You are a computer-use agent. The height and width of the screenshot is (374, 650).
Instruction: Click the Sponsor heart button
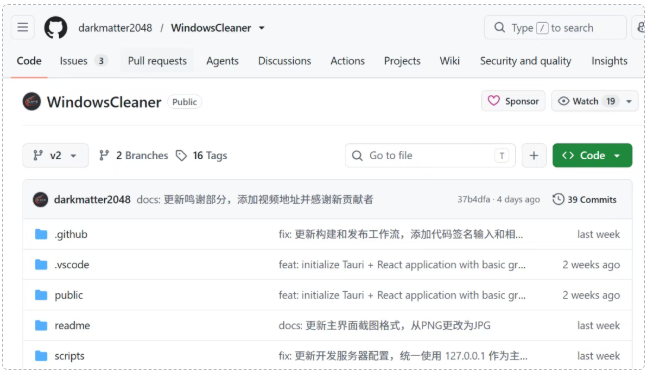pos(513,101)
